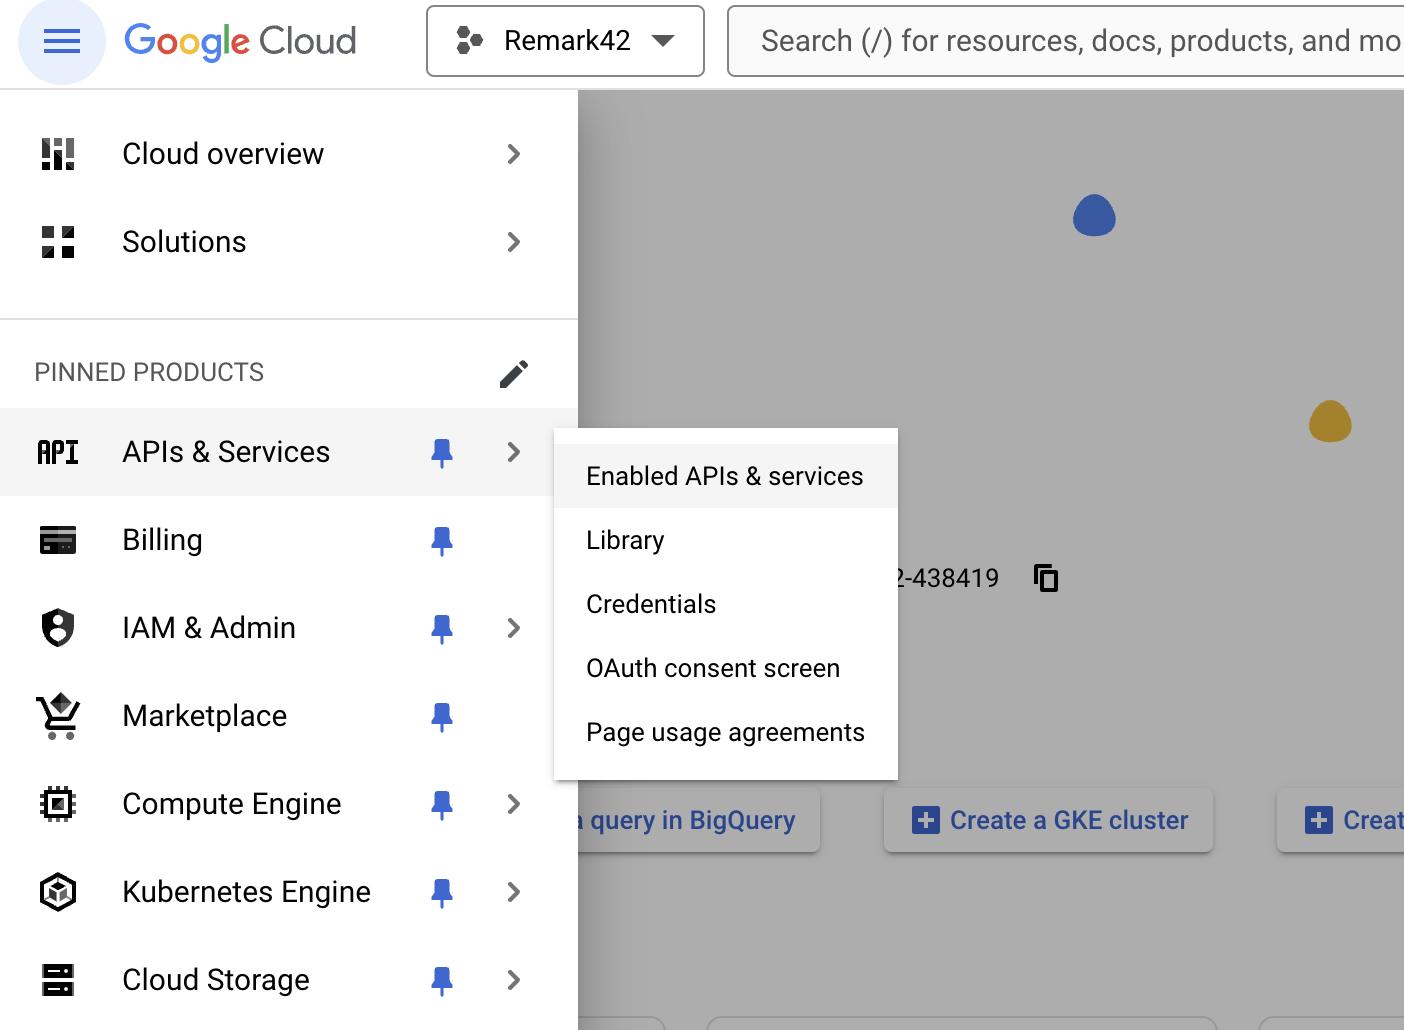Select Credentials from the submenu
This screenshot has height=1030, width=1404.
click(650, 604)
